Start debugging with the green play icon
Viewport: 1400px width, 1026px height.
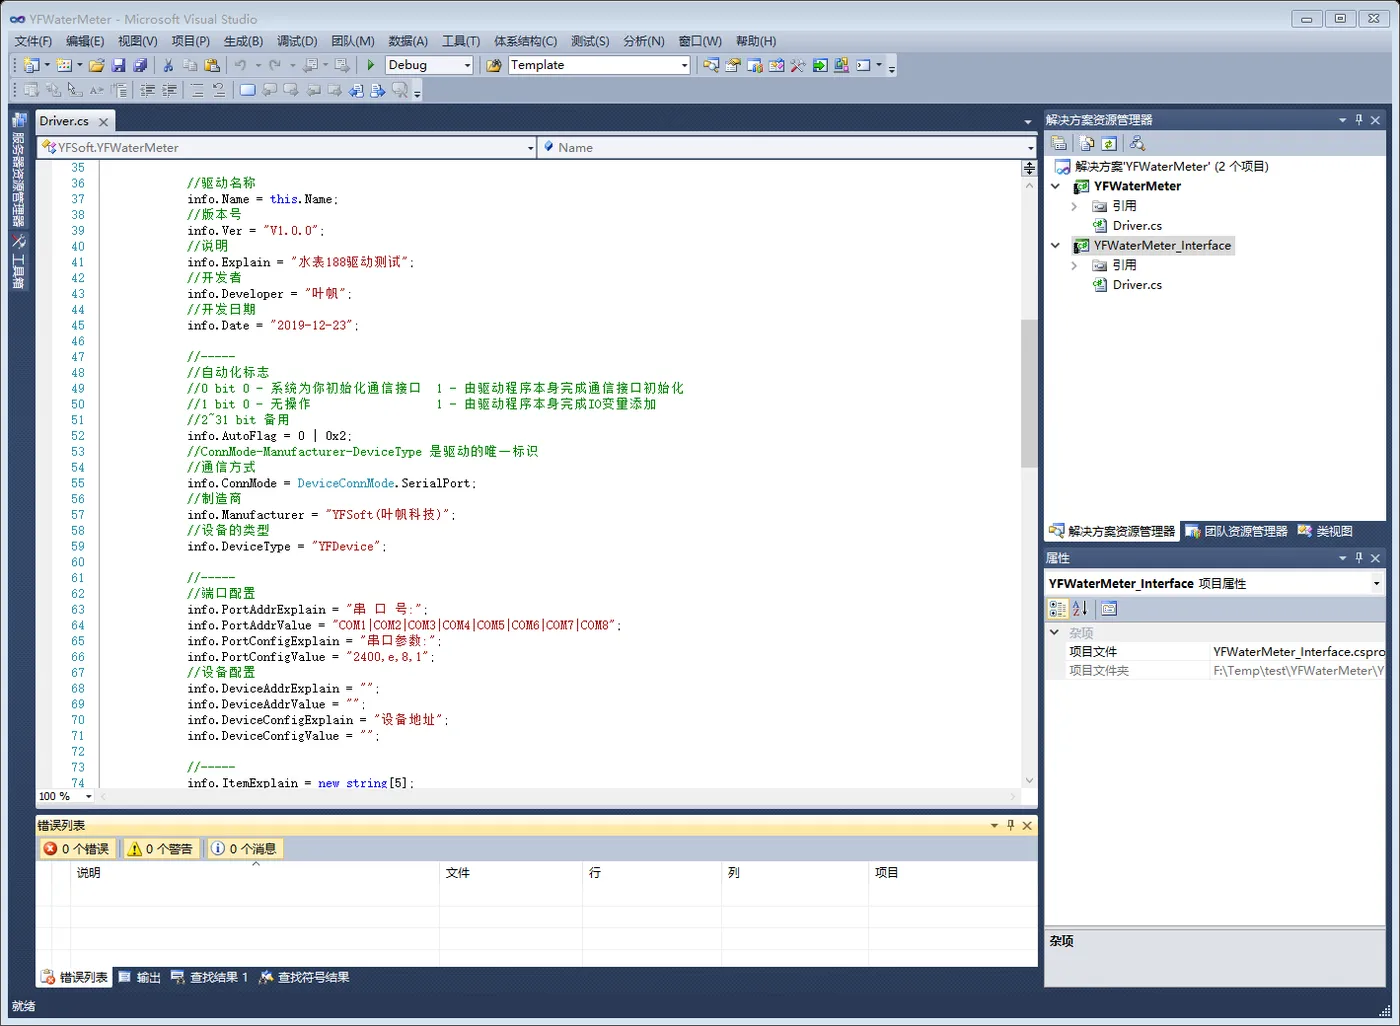click(x=371, y=65)
